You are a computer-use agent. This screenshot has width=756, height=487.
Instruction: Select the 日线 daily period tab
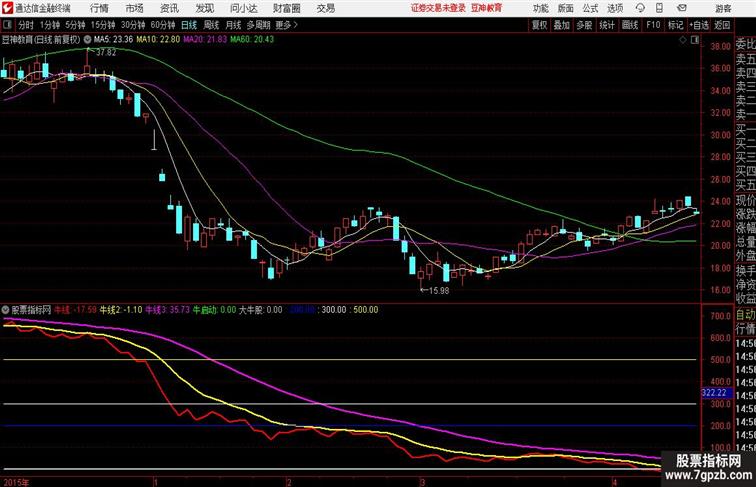[189, 25]
